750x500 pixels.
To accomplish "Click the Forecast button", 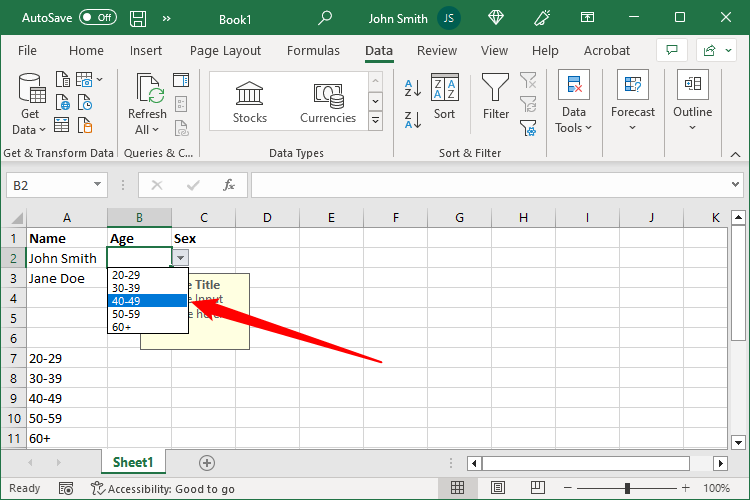I will [x=633, y=101].
